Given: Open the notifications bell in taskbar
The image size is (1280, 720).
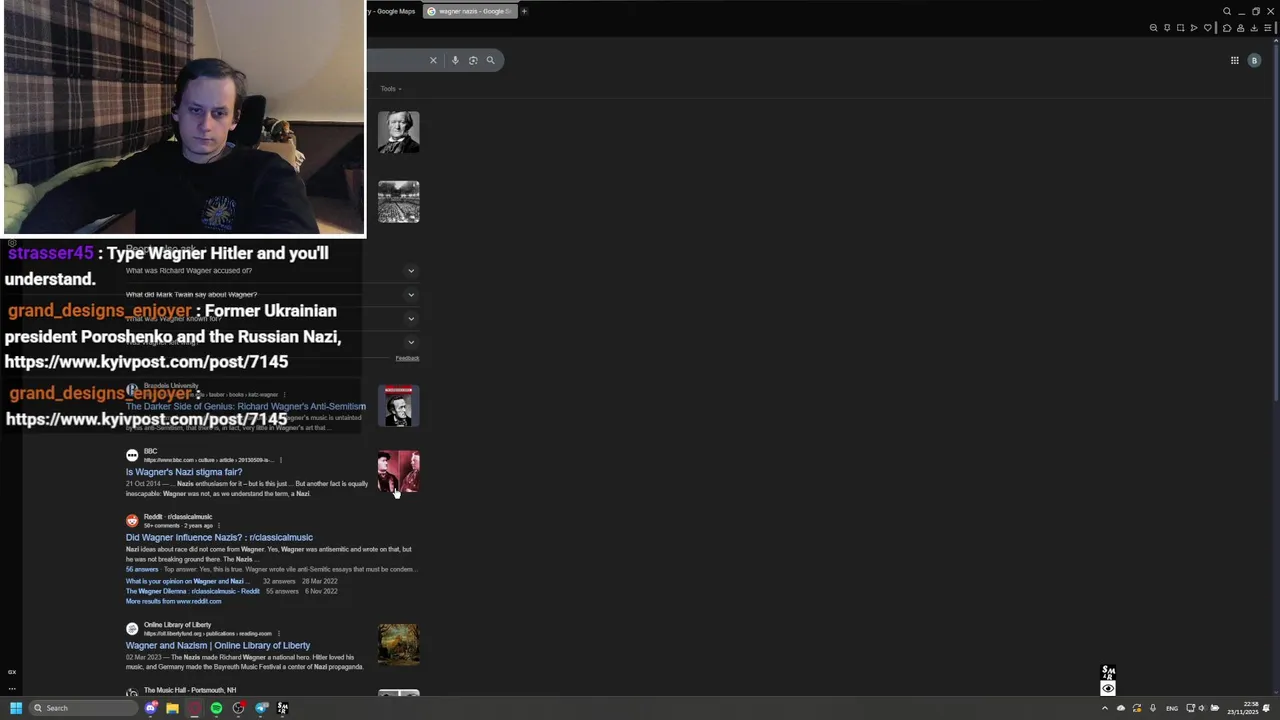Looking at the screenshot, I should [x=1266, y=708].
